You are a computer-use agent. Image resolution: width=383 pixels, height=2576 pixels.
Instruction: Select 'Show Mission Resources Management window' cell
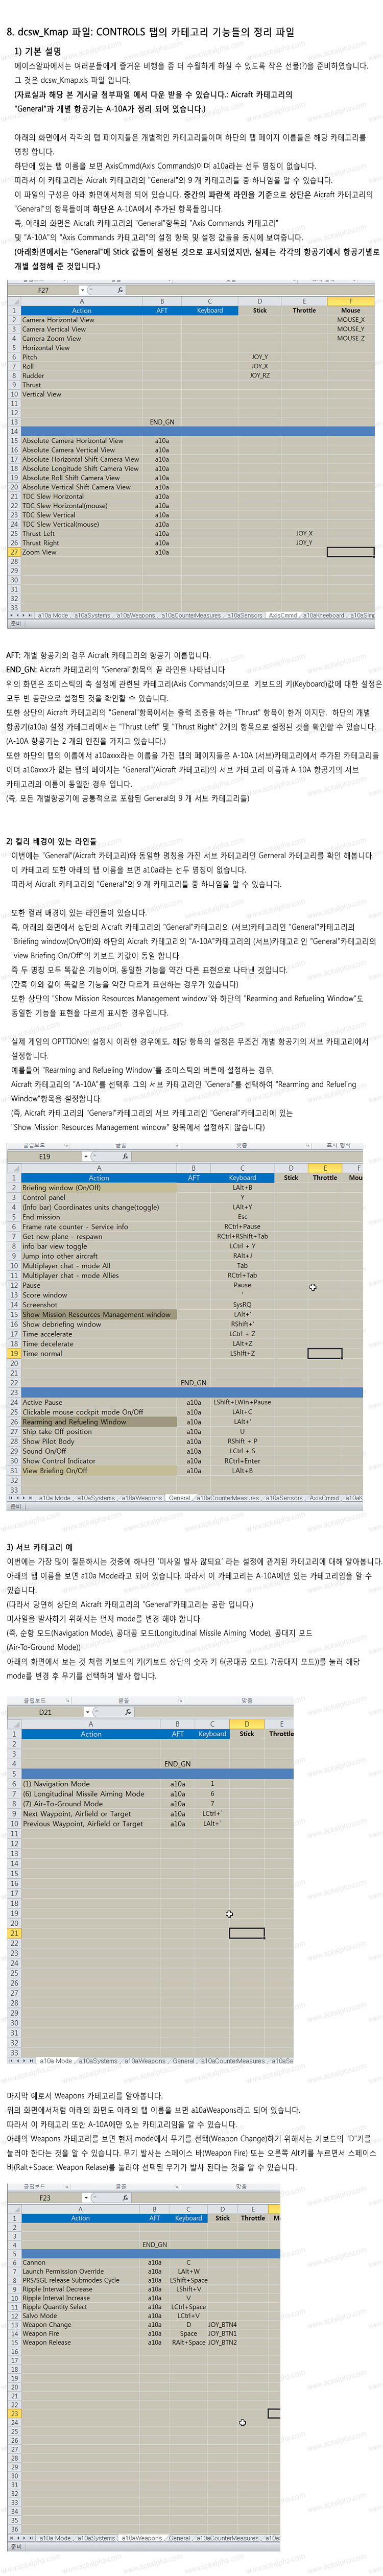point(99,1314)
